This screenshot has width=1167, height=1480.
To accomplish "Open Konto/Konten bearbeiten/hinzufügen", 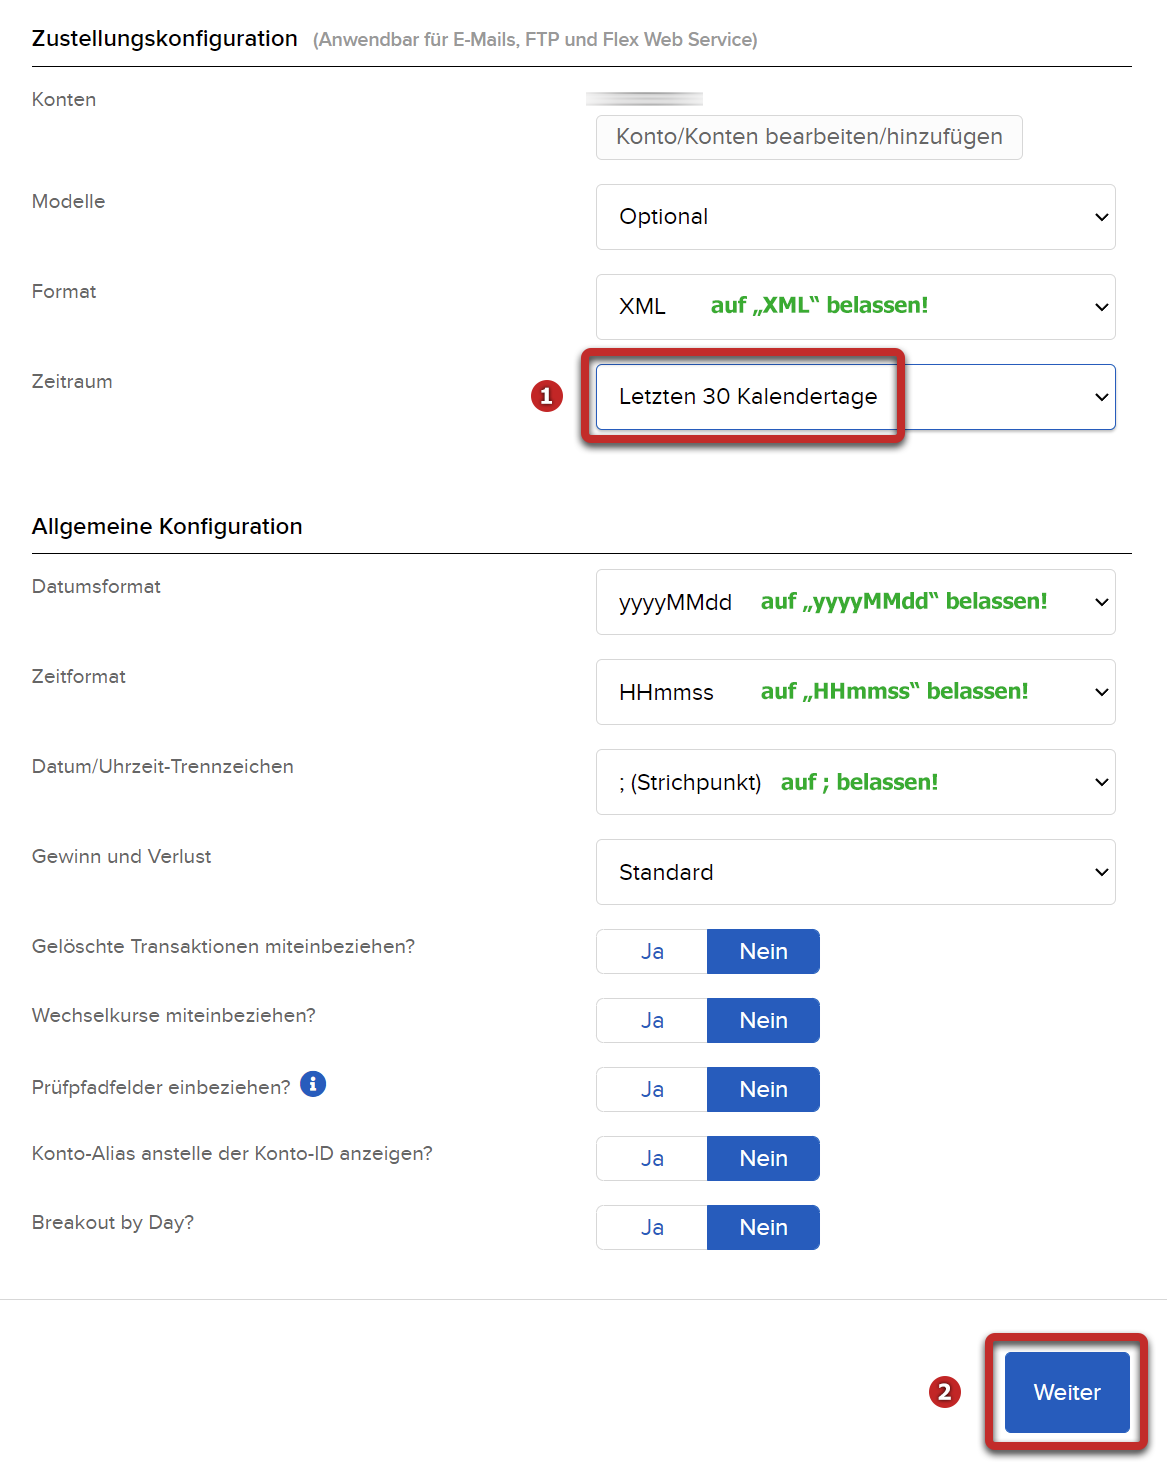I will [808, 137].
